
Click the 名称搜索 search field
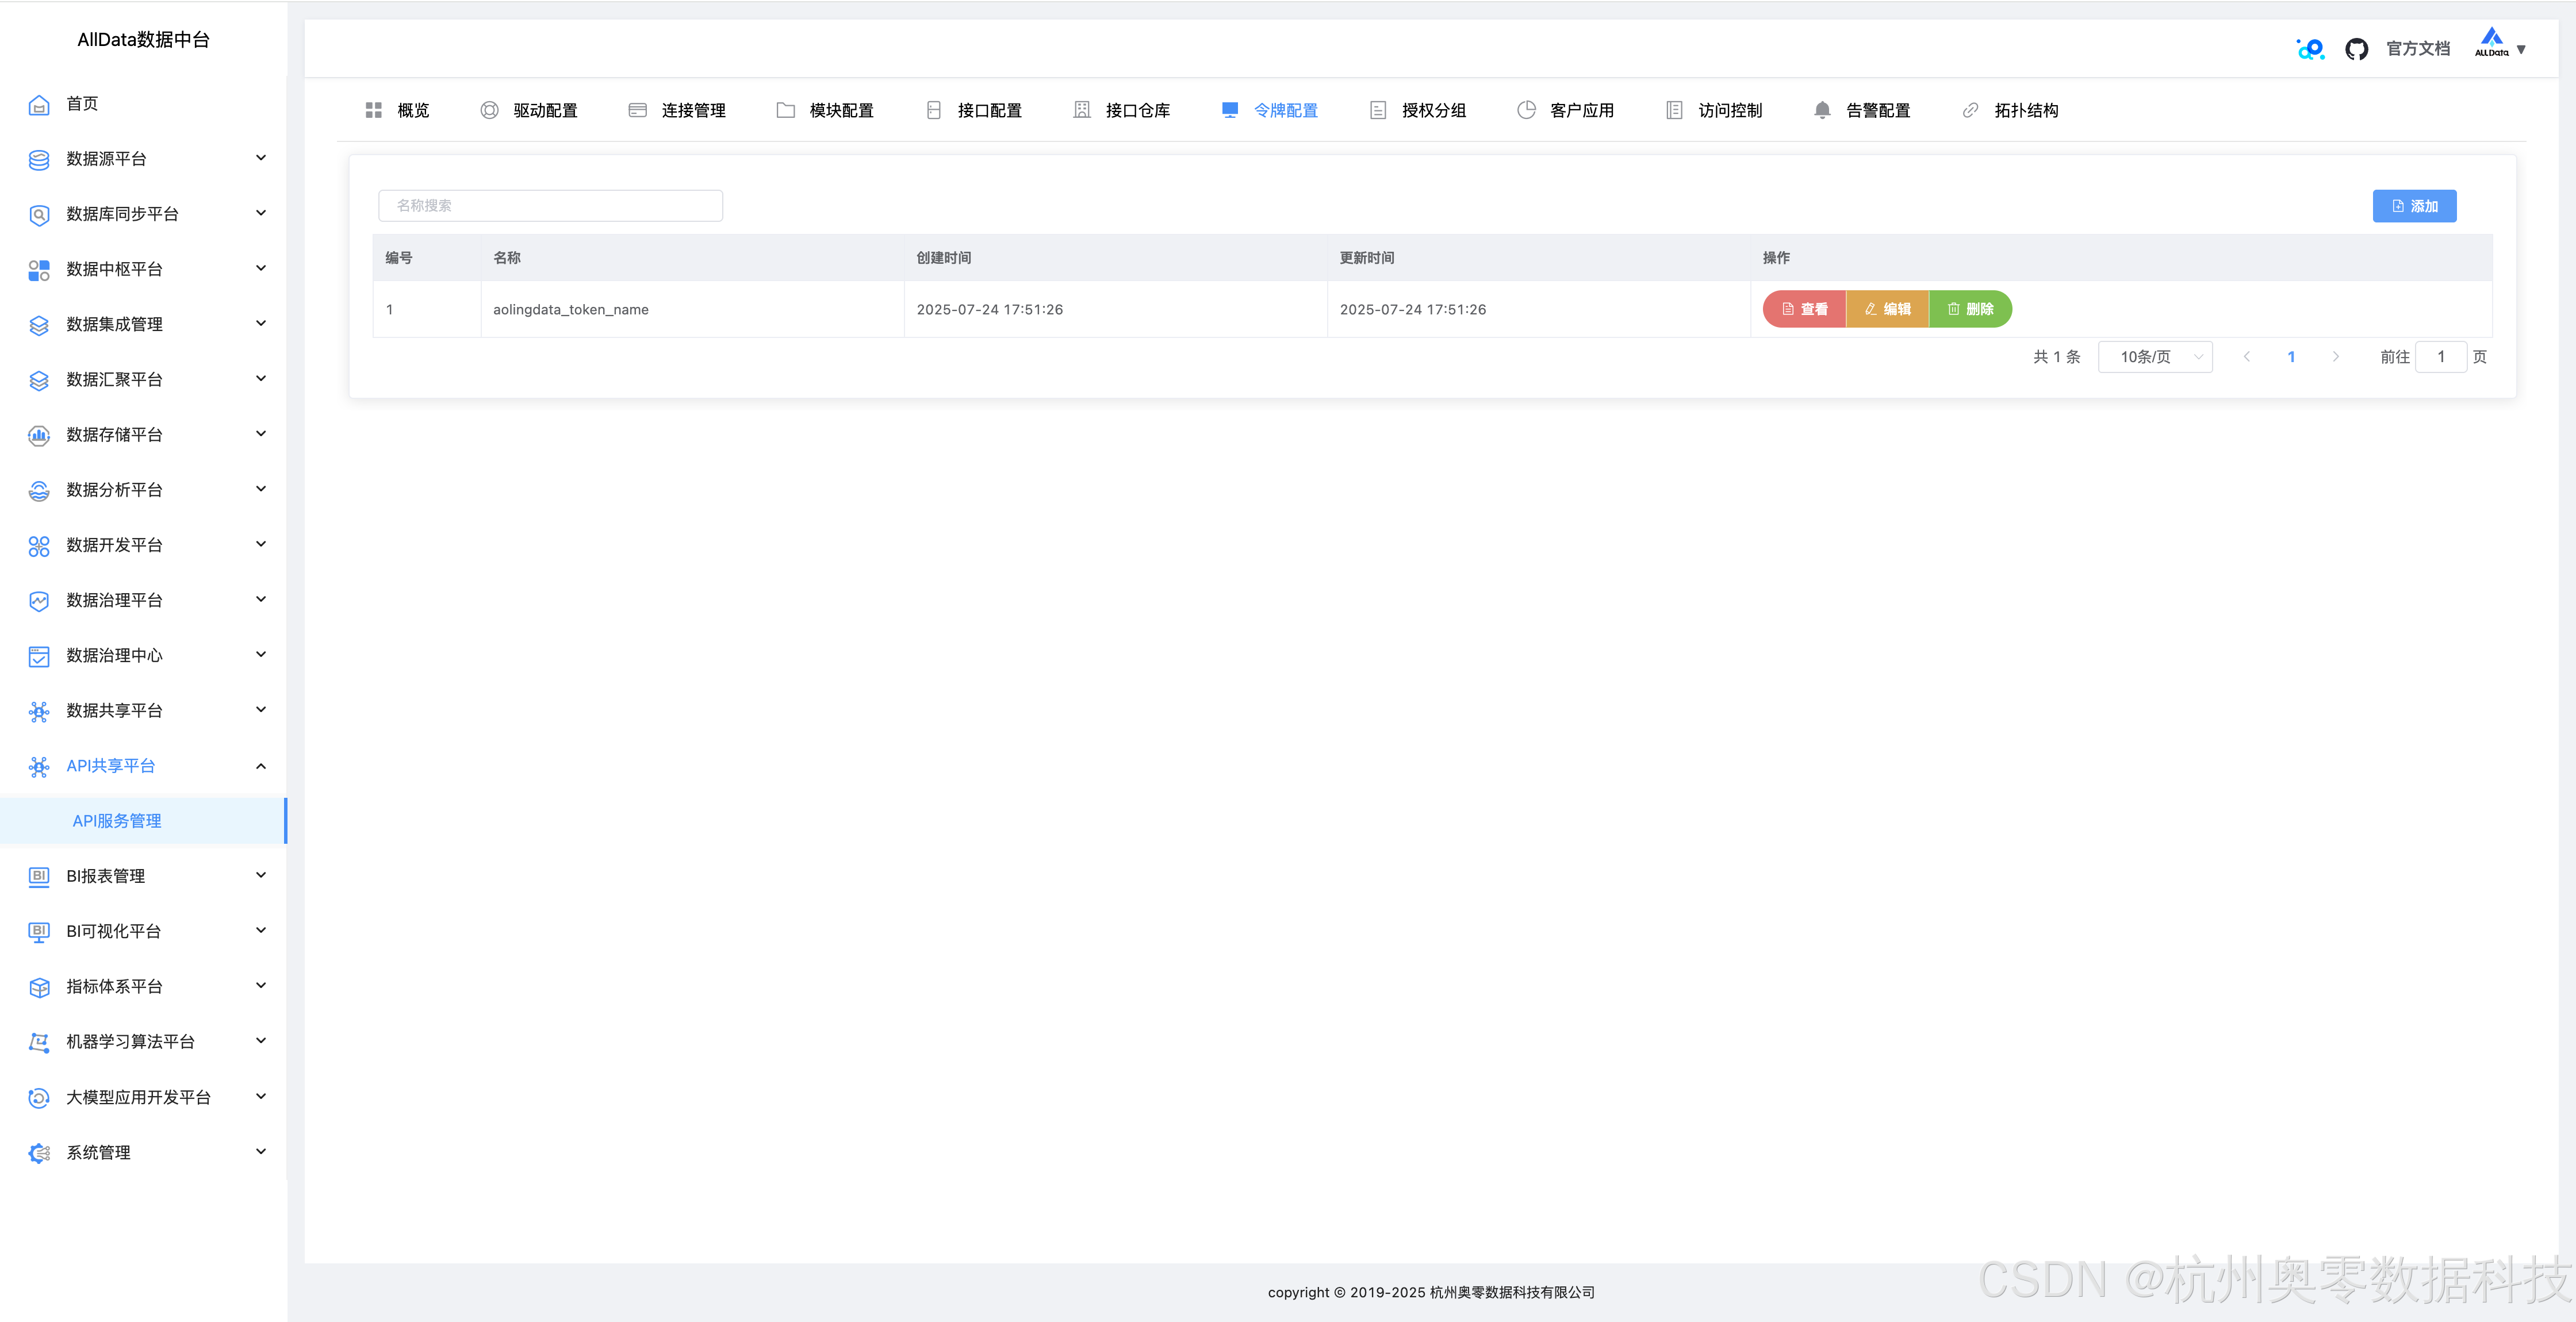coord(550,206)
